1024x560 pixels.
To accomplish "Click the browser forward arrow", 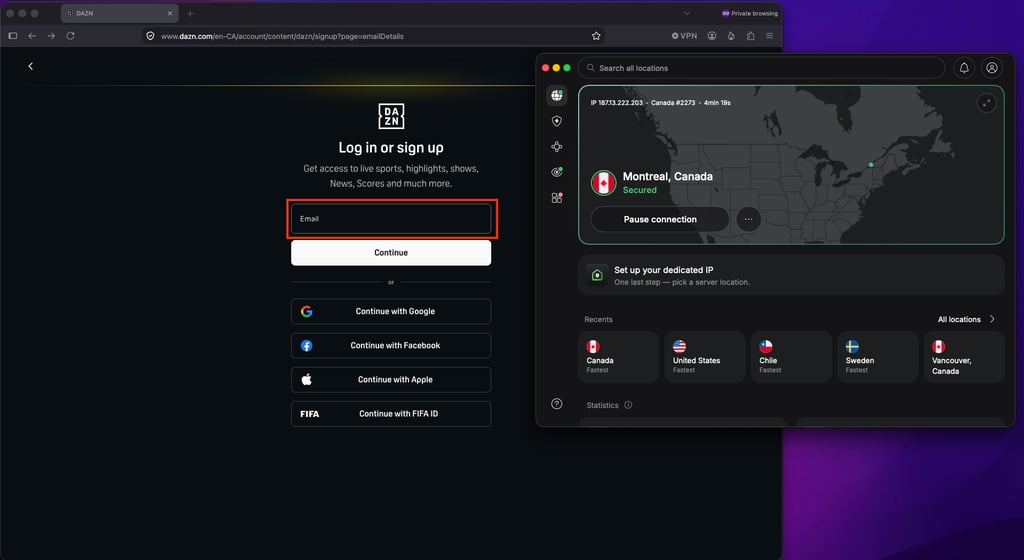I will click(x=51, y=36).
